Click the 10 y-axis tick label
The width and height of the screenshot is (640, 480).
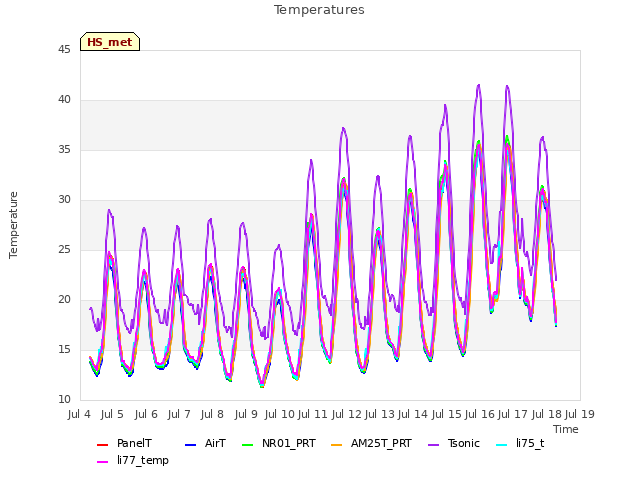(x=64, y=400)
